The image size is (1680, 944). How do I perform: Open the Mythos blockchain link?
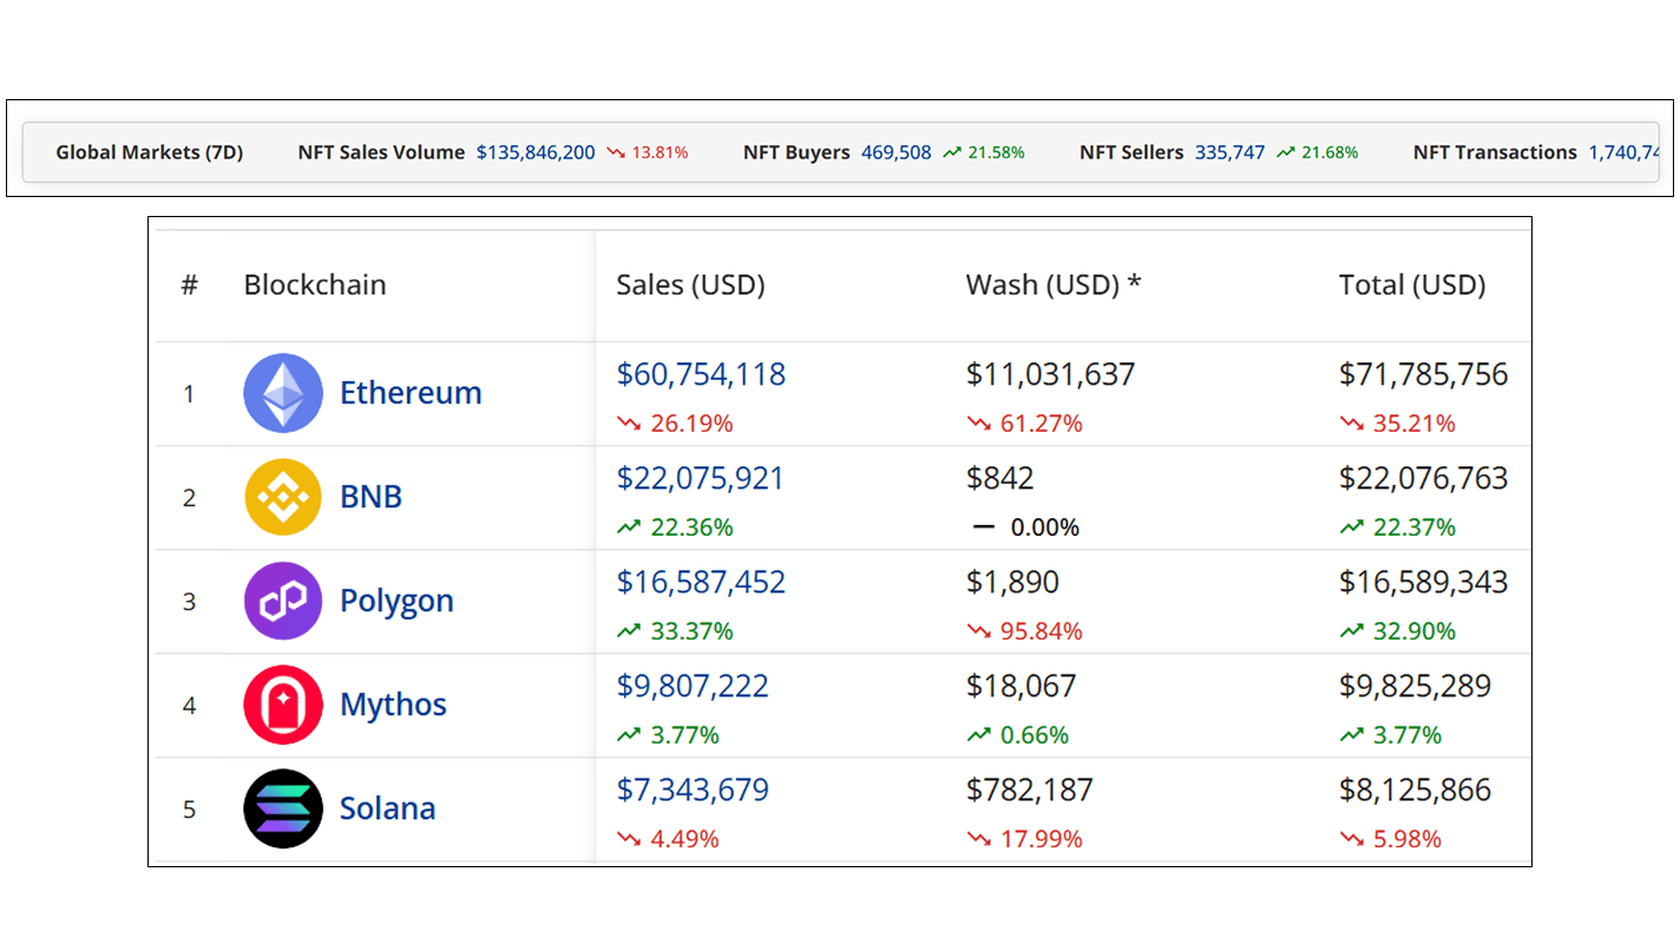pos(393,705)
